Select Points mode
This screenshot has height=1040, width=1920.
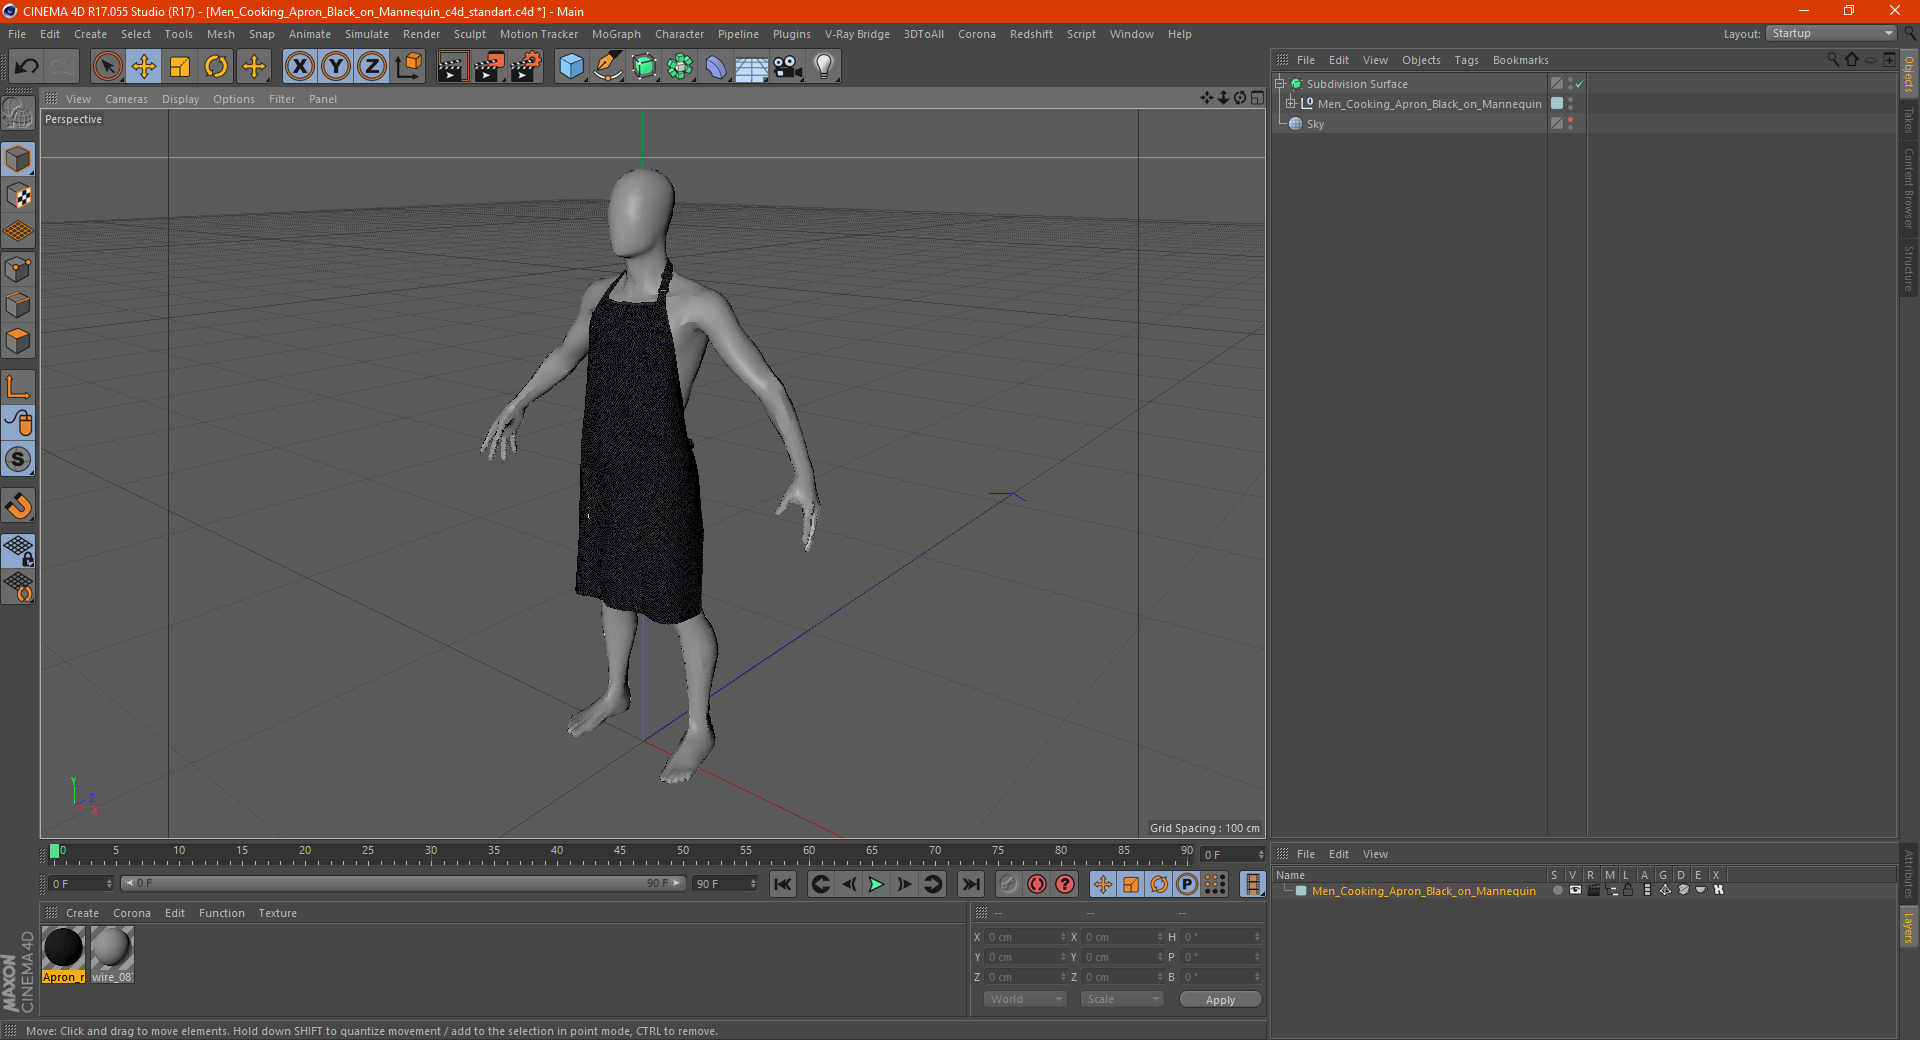pos(18,269)
